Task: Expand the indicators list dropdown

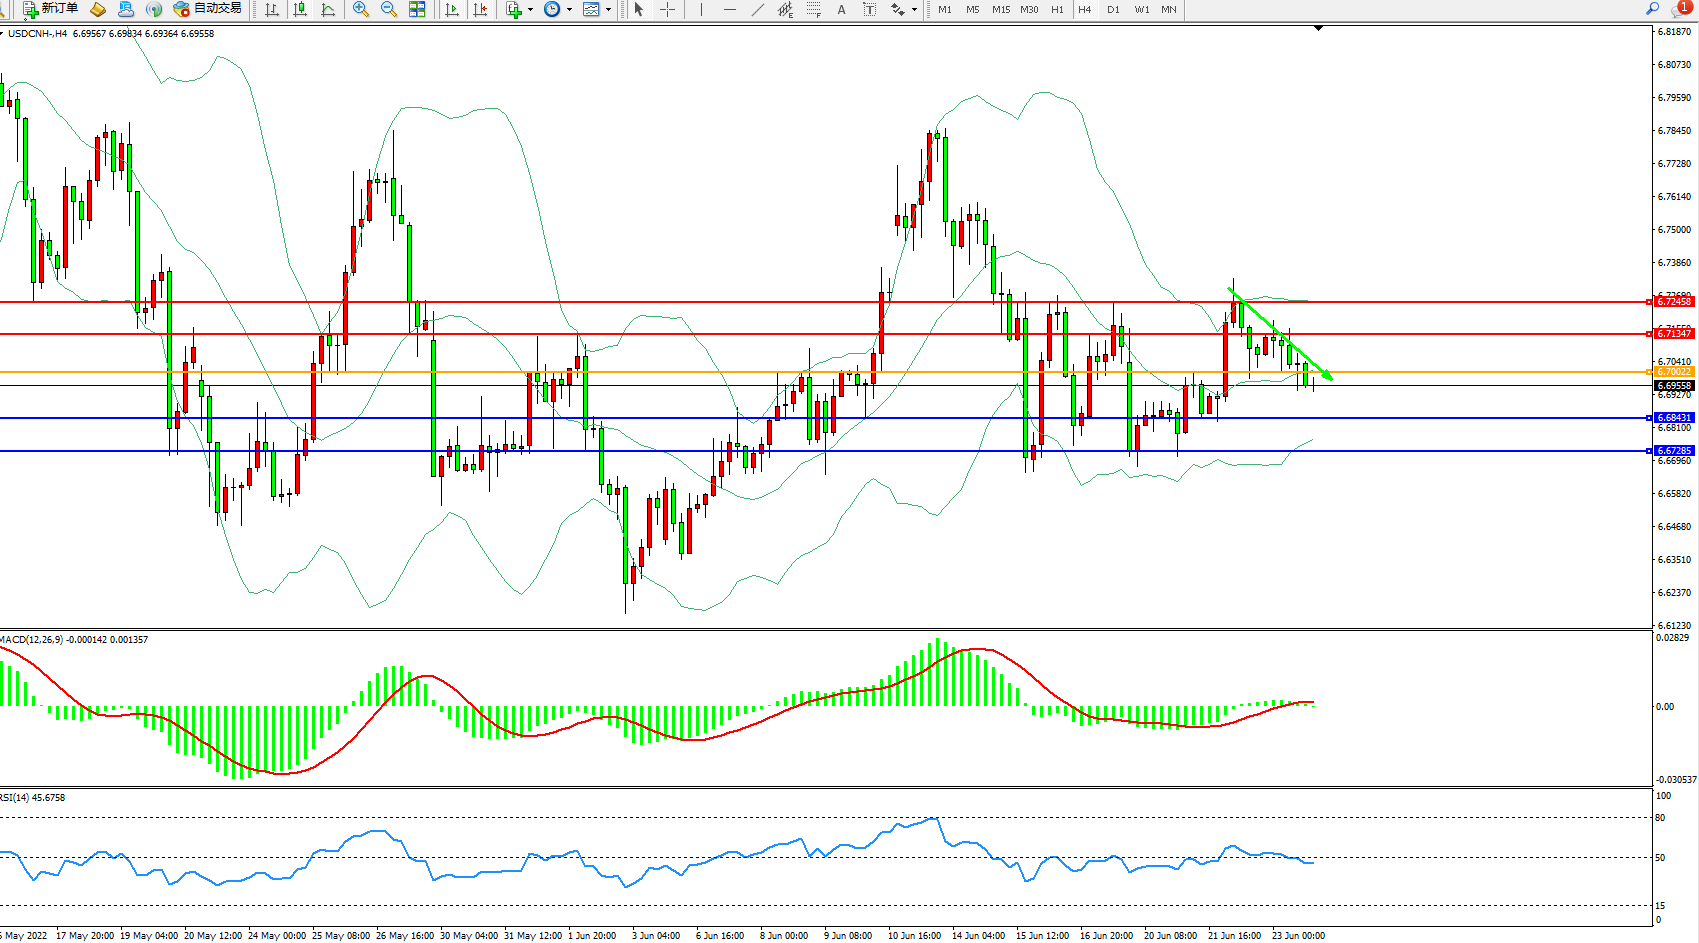Action: 530,9
